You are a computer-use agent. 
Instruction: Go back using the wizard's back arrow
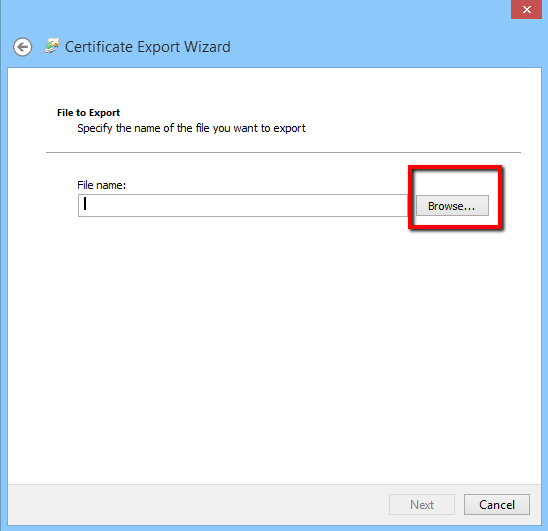(23, 47)
